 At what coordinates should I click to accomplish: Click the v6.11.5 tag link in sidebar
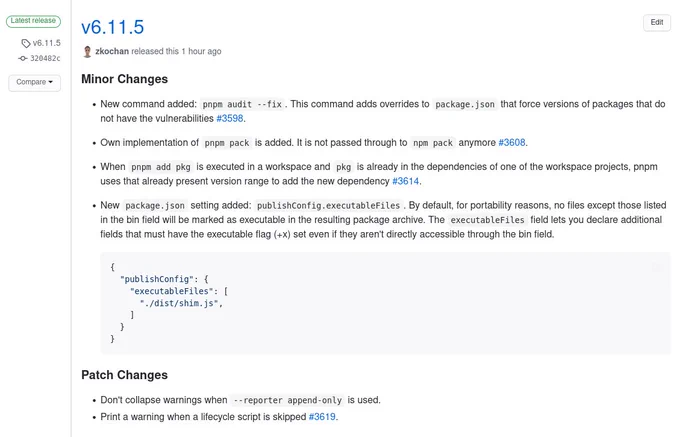point(46,43)
